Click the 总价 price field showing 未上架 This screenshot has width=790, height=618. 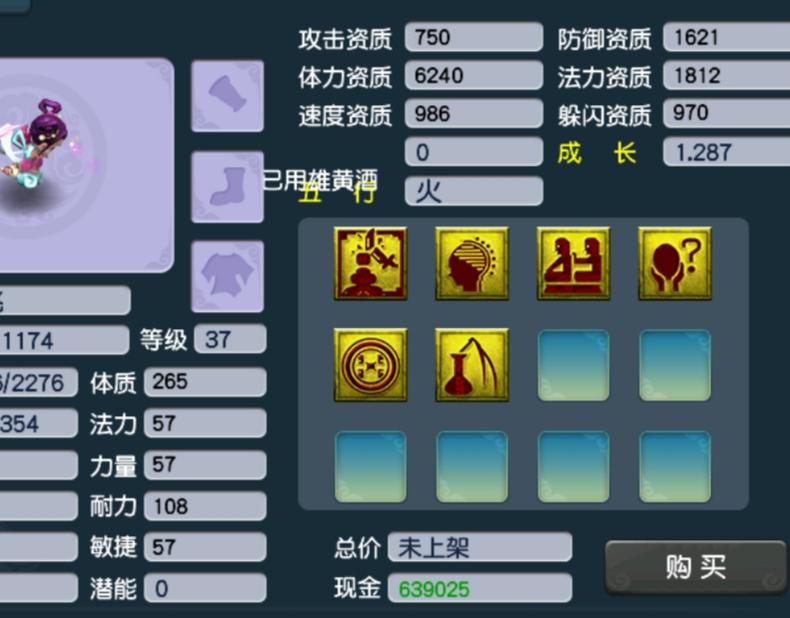tap(480, 547)
